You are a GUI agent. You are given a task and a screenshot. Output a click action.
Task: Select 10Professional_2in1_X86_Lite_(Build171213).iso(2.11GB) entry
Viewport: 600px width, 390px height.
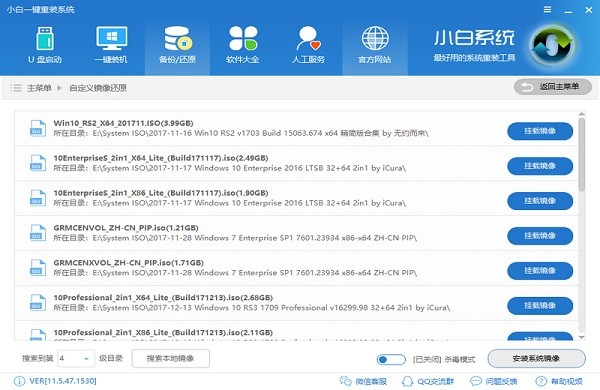click(163, 332)
